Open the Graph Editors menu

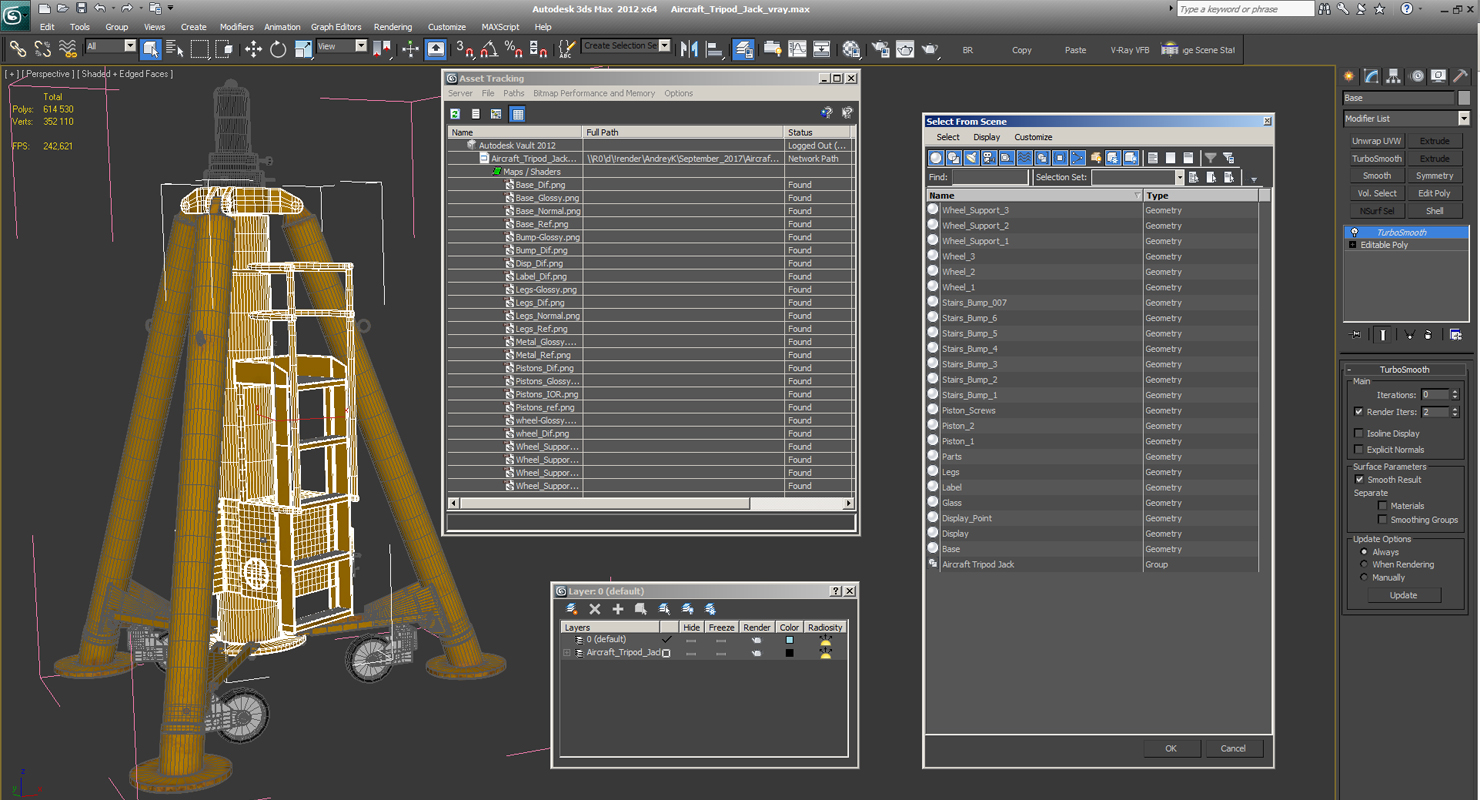tap(336, 27)
